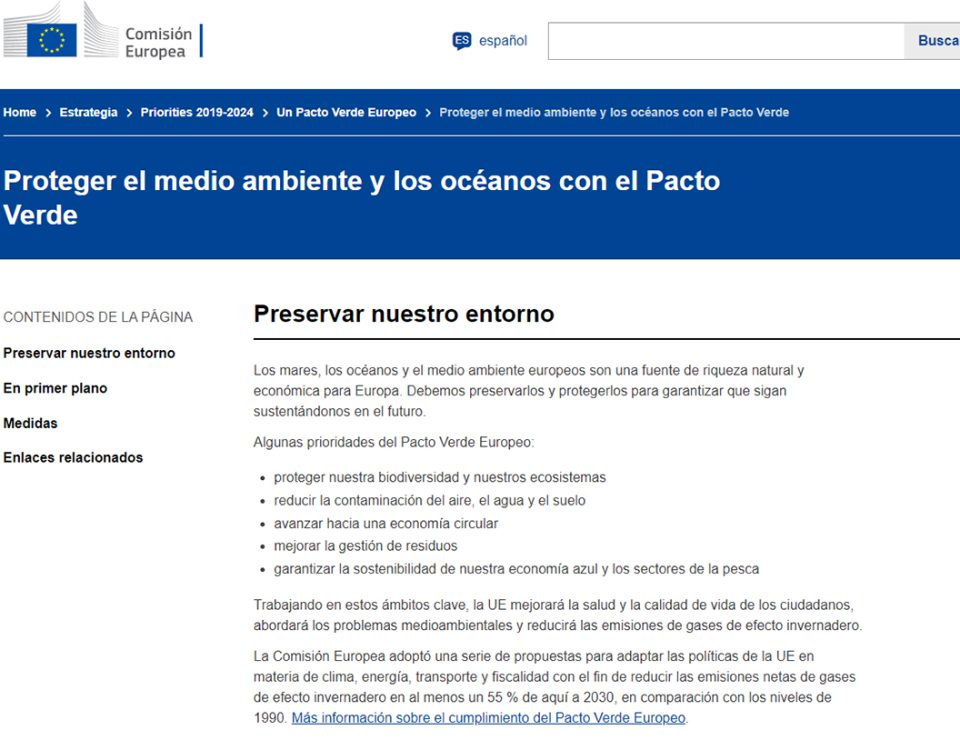Image resolution: width=960 pixels, height=750 pixels.
Task: Click the last breadcrumb item for current page
Action: coord(614,113)
